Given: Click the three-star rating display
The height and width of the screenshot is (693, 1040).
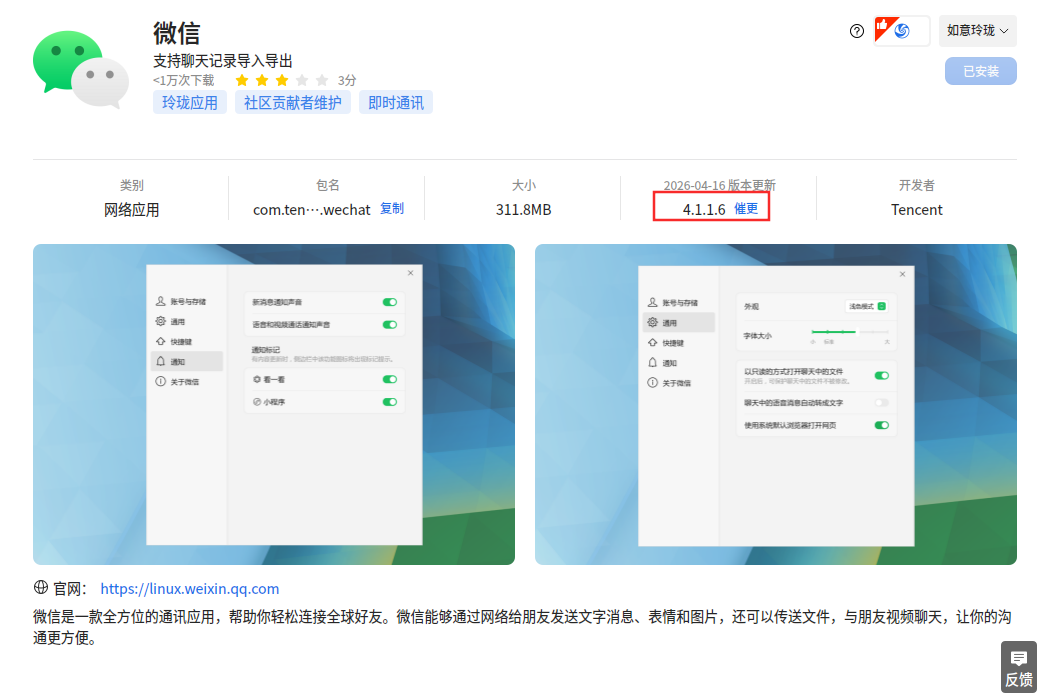Looking at the screenshot, I should (282, 80).
